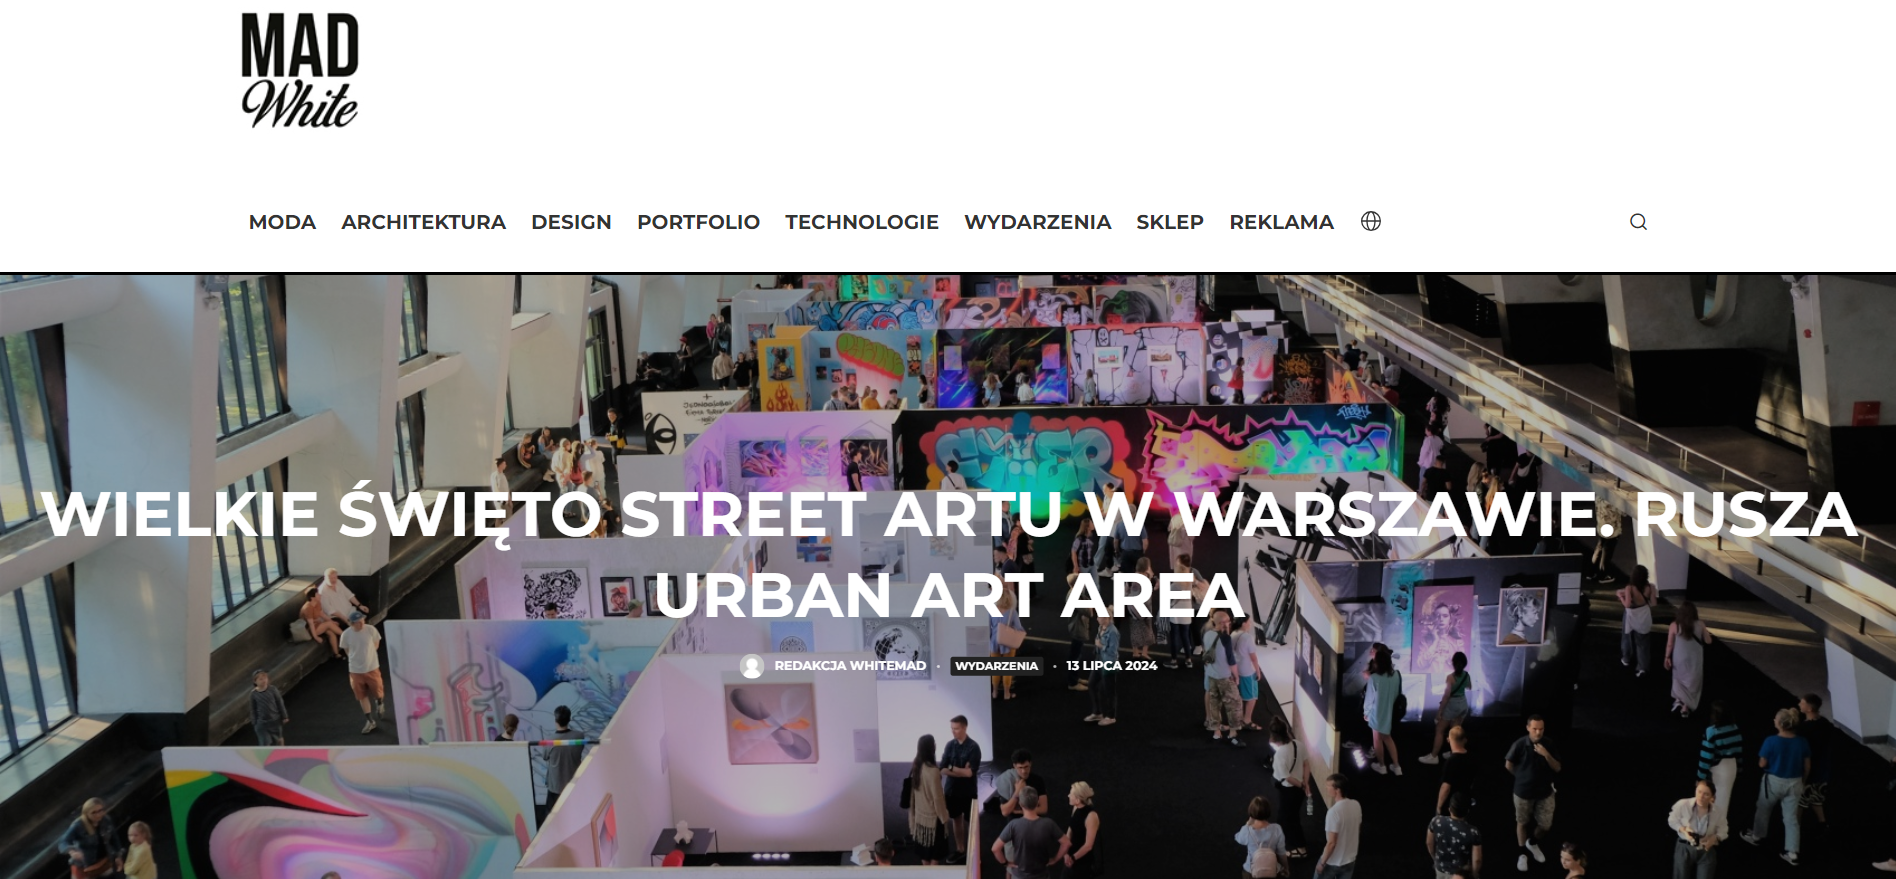Open the MODA menu item
Image resolution: width=1896 pixels, height=879 pixels.
282,222
